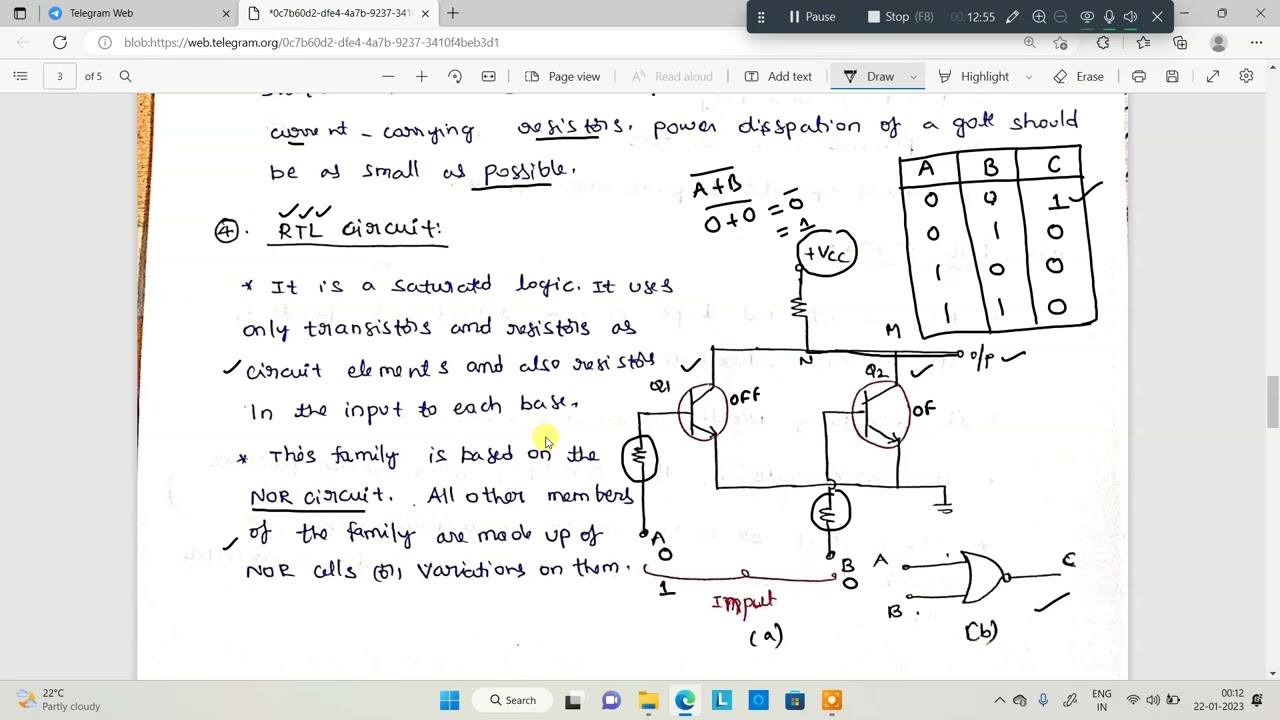Expand the Draw tool options dropdown

pyautogui.click(x=913, y=76)
